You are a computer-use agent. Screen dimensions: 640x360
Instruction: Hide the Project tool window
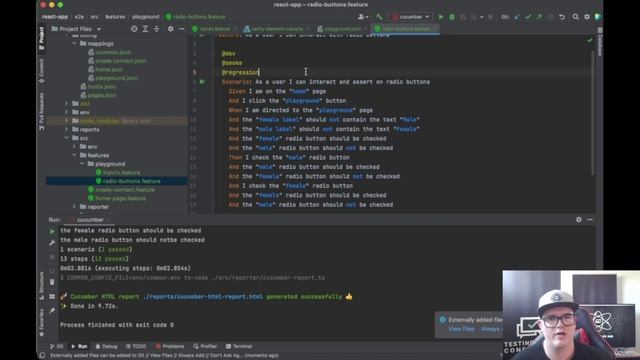tap(182, 29)
